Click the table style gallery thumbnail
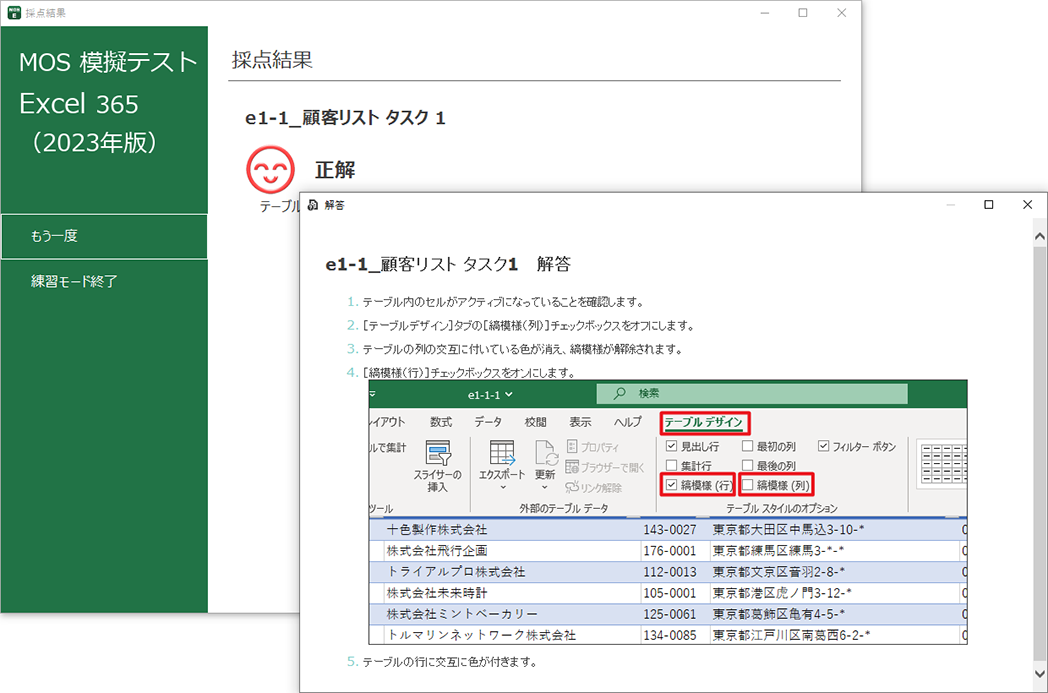This screenshot has height=693, width=1048. click(x=942, y=463)
